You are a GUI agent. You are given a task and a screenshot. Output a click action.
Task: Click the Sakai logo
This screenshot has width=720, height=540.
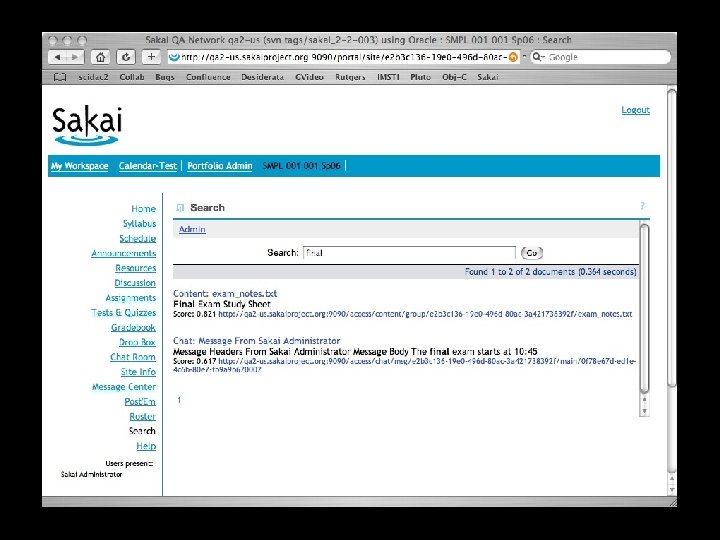(x=87, y=126)
